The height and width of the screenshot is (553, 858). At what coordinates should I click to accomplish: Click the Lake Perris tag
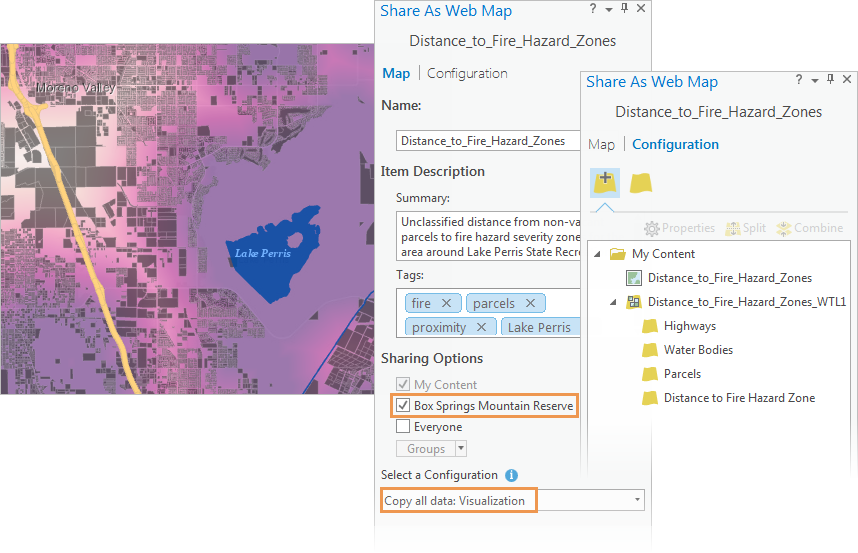[540, 327]
